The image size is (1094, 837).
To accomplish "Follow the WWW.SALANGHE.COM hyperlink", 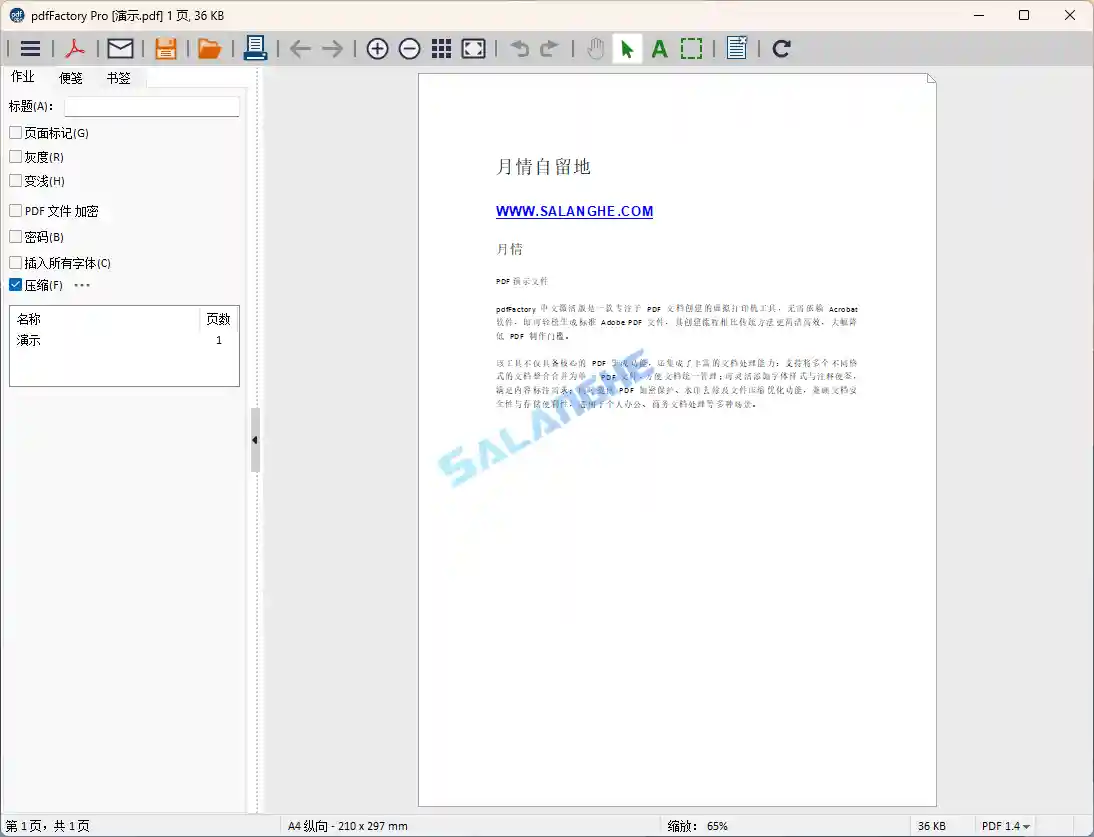I will [x=574, y=211].
